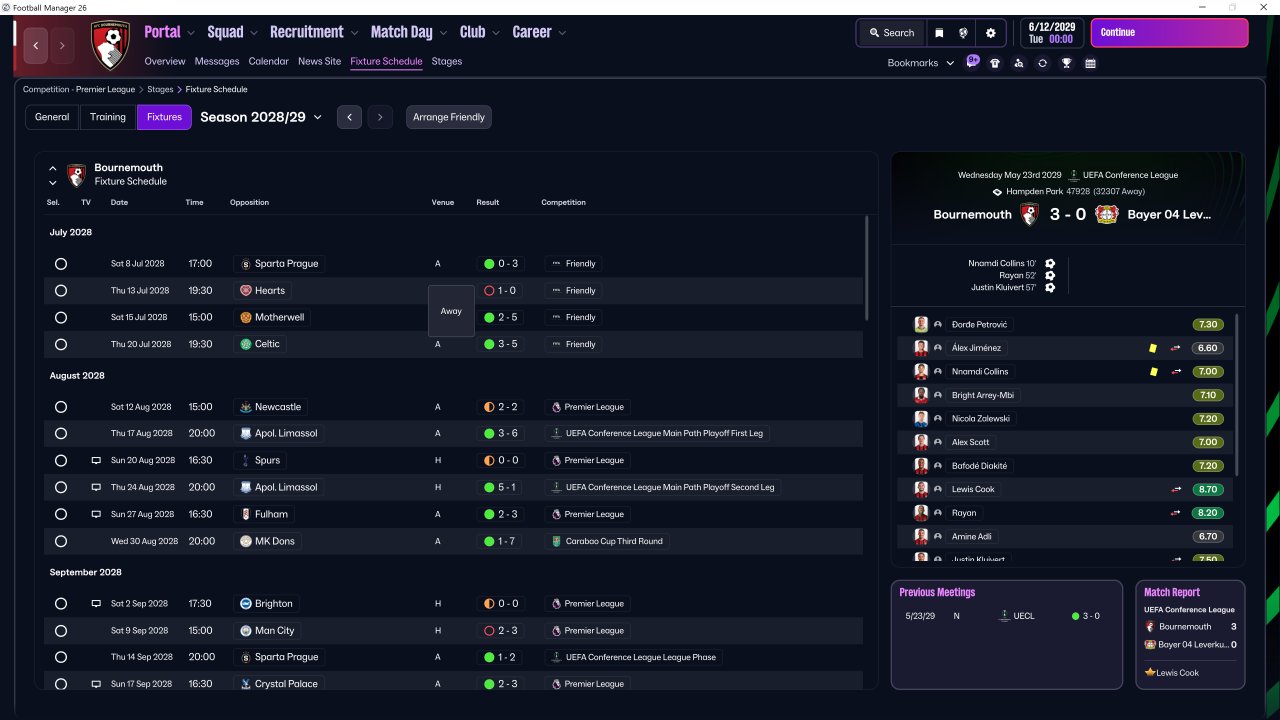
Task: Select the Newcastle fixture radio button
Action: [61, 407]
